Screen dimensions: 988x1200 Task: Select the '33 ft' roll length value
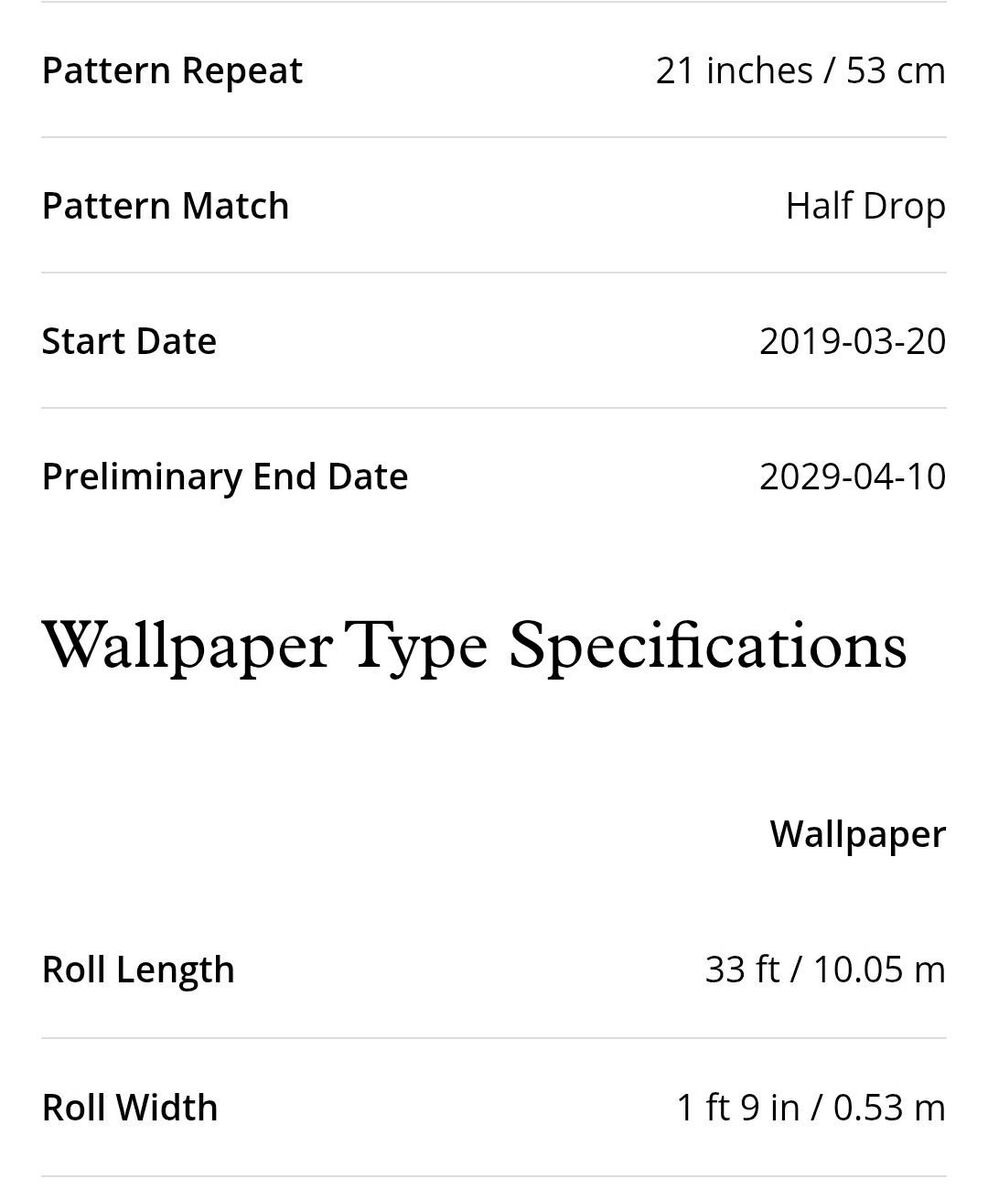741,969
